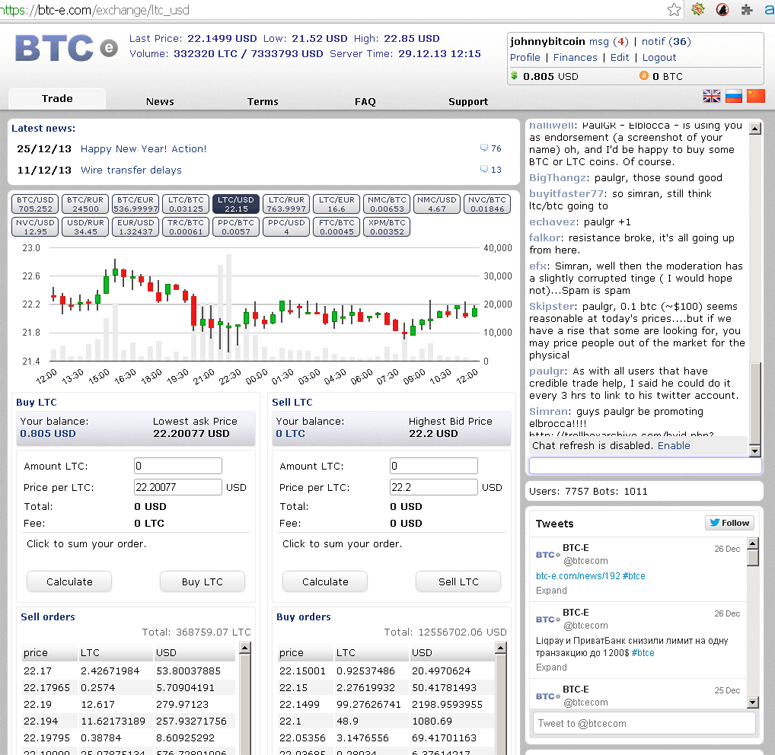
Task: Select the PPC/USD pair
Action: coord(286,227)
